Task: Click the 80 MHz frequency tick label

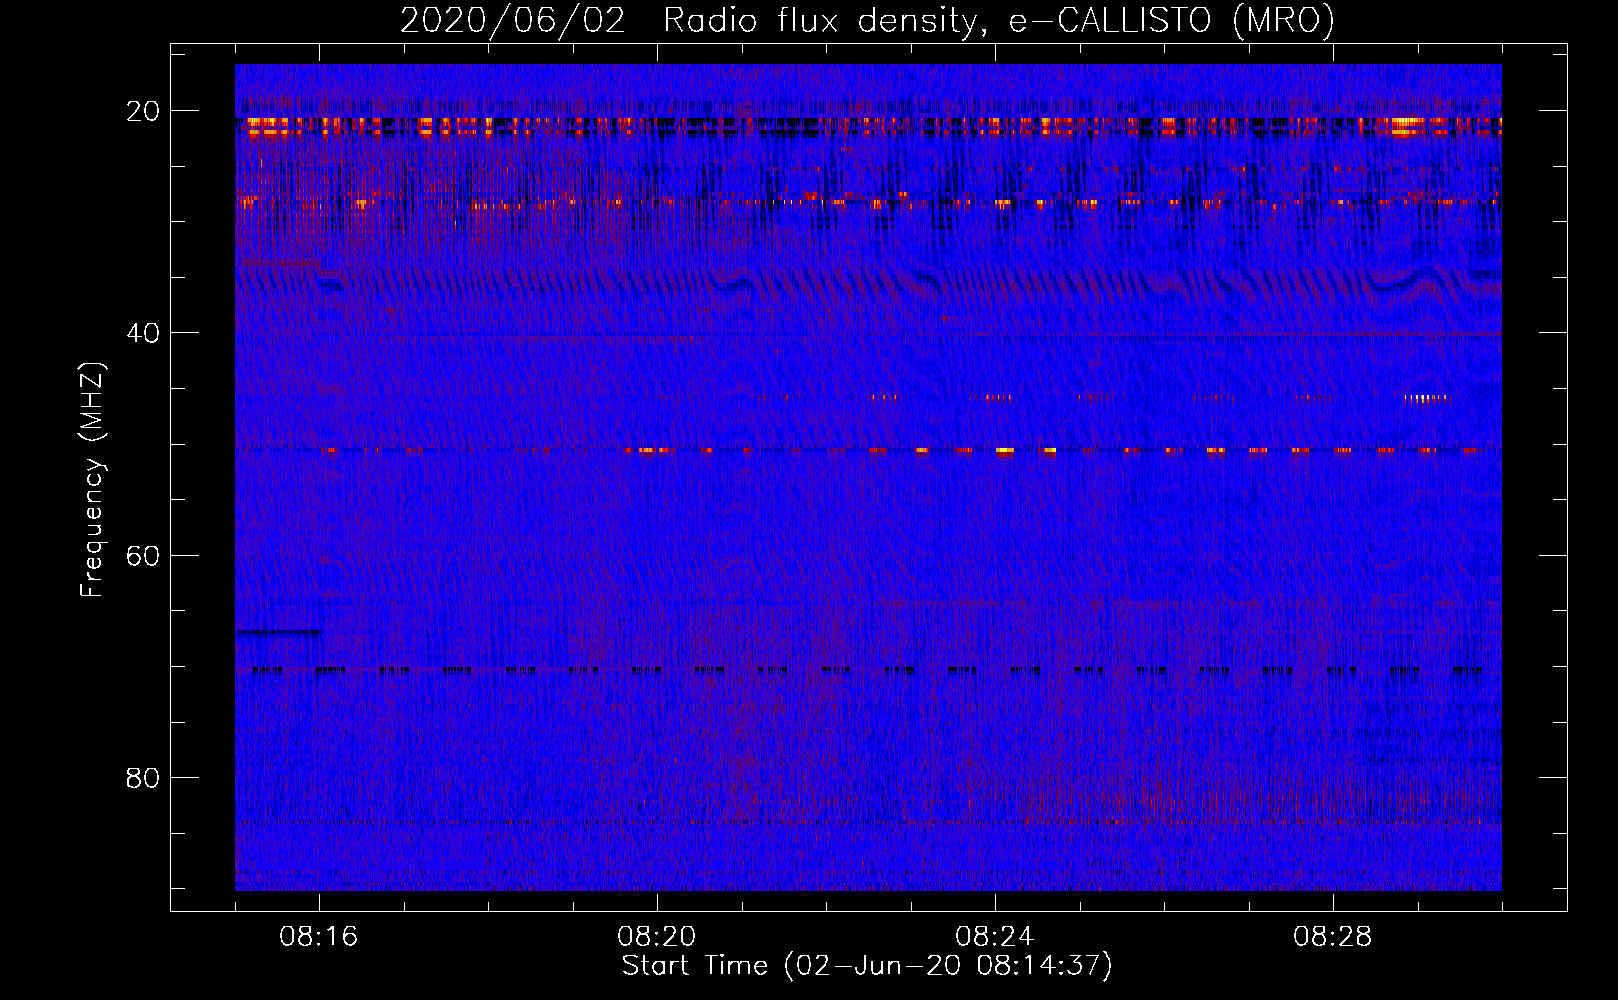Action: [x=143, y=778]
